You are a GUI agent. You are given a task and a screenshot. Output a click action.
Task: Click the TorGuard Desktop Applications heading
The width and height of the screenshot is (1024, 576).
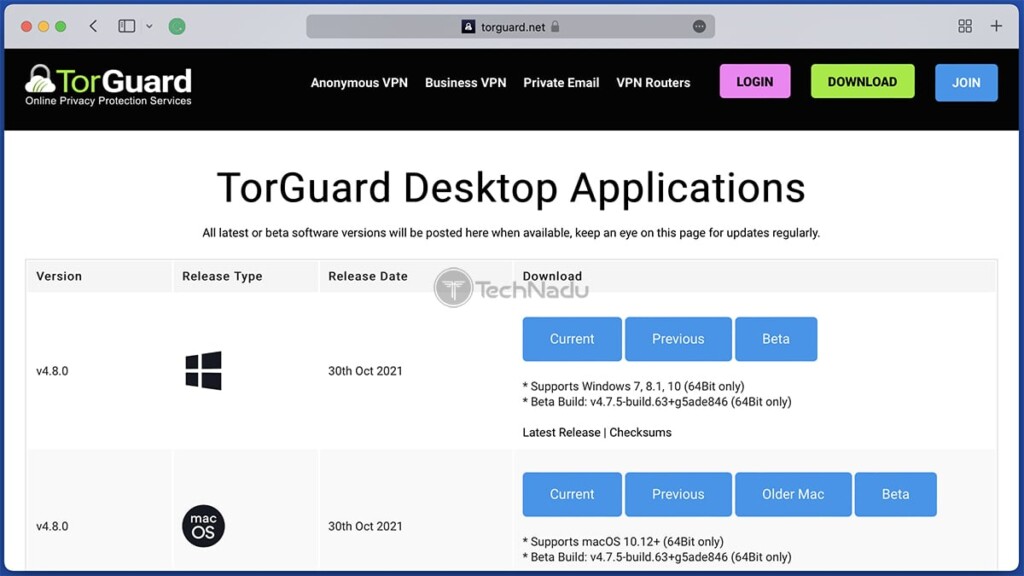[x=511, y=188]
